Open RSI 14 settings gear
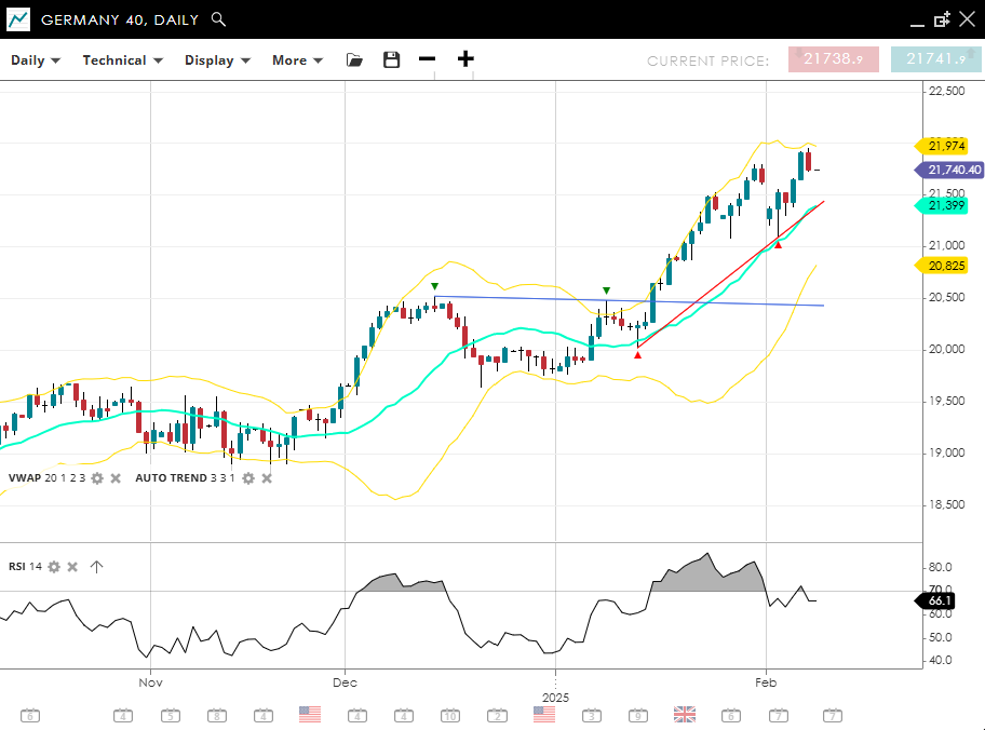The image size is (985, 730). (54, 567)
